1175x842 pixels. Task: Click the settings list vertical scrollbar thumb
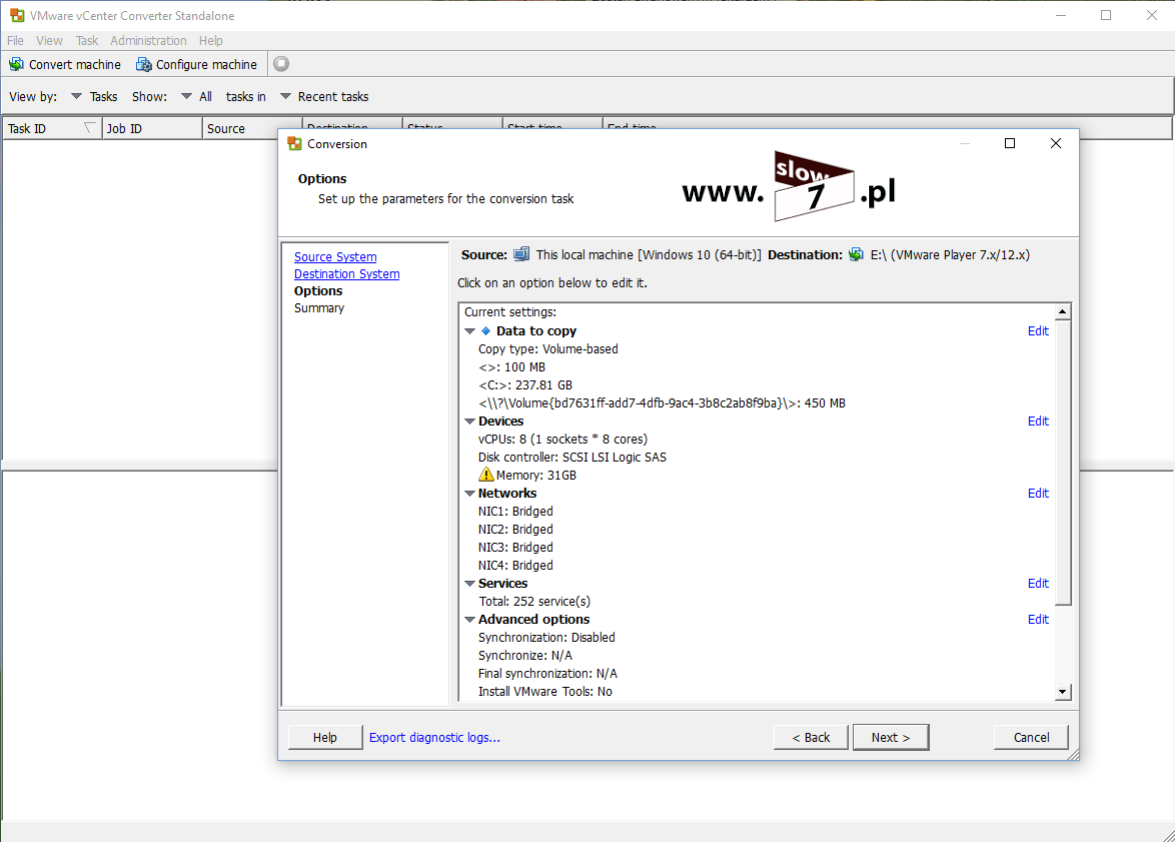(1063, 461)
